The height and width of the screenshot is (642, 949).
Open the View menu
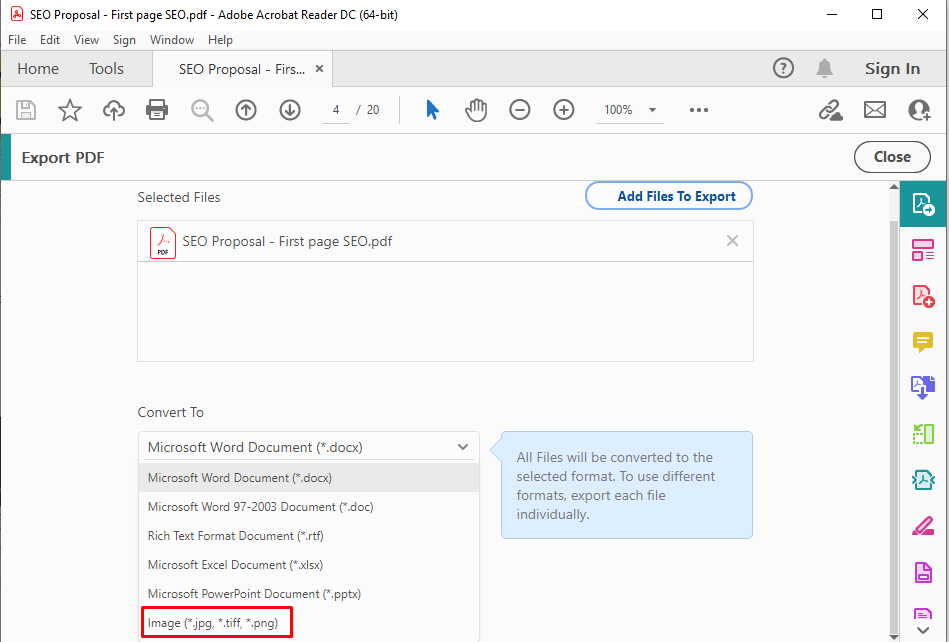click(87, 40)
